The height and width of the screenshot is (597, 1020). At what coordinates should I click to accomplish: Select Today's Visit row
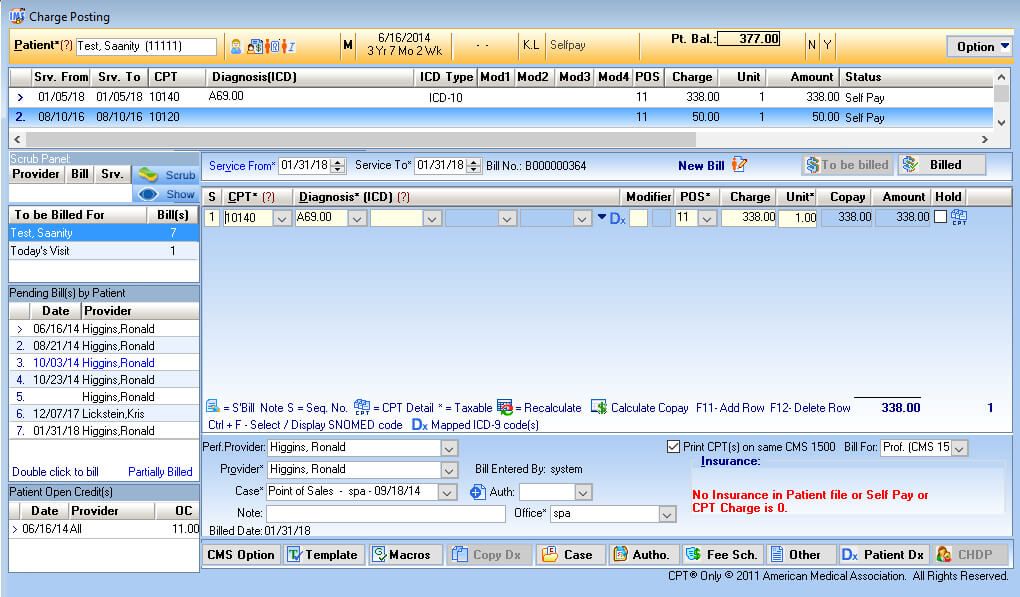click(x=104, y=251)
